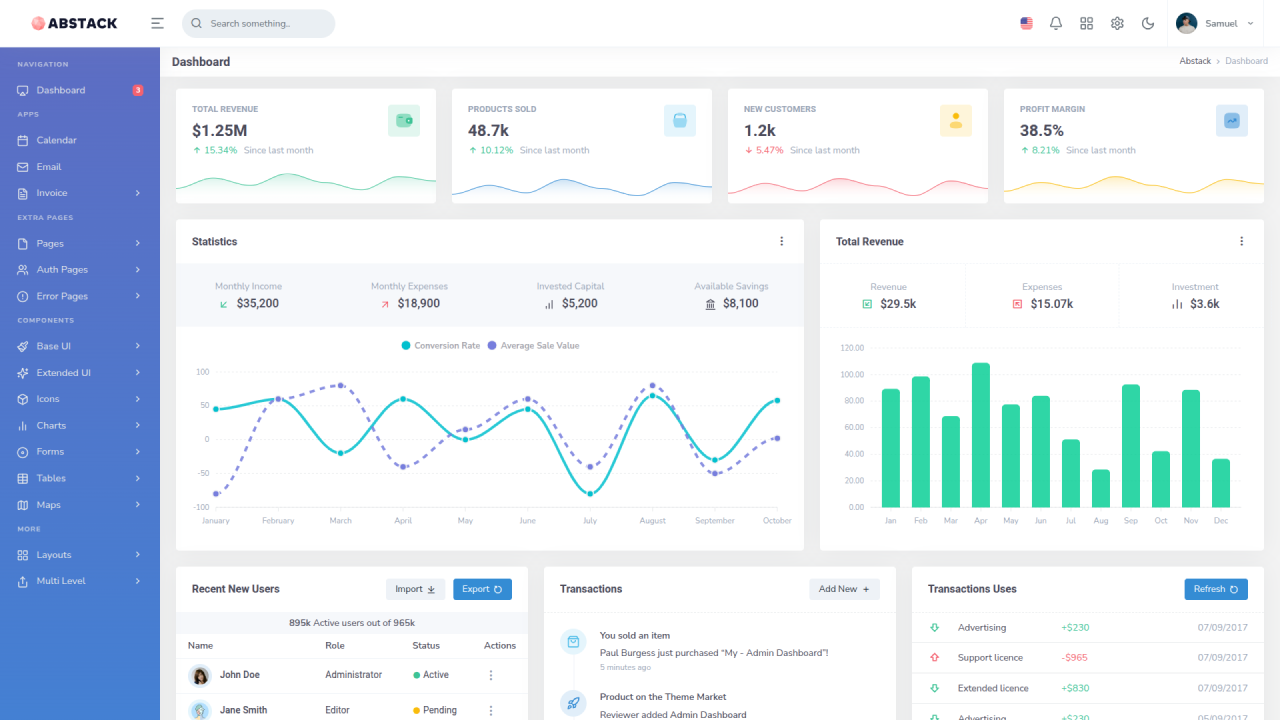Click the Base UI rocket icon
The height and width of the screenshot is (720, 1280).
click(23, 346)
